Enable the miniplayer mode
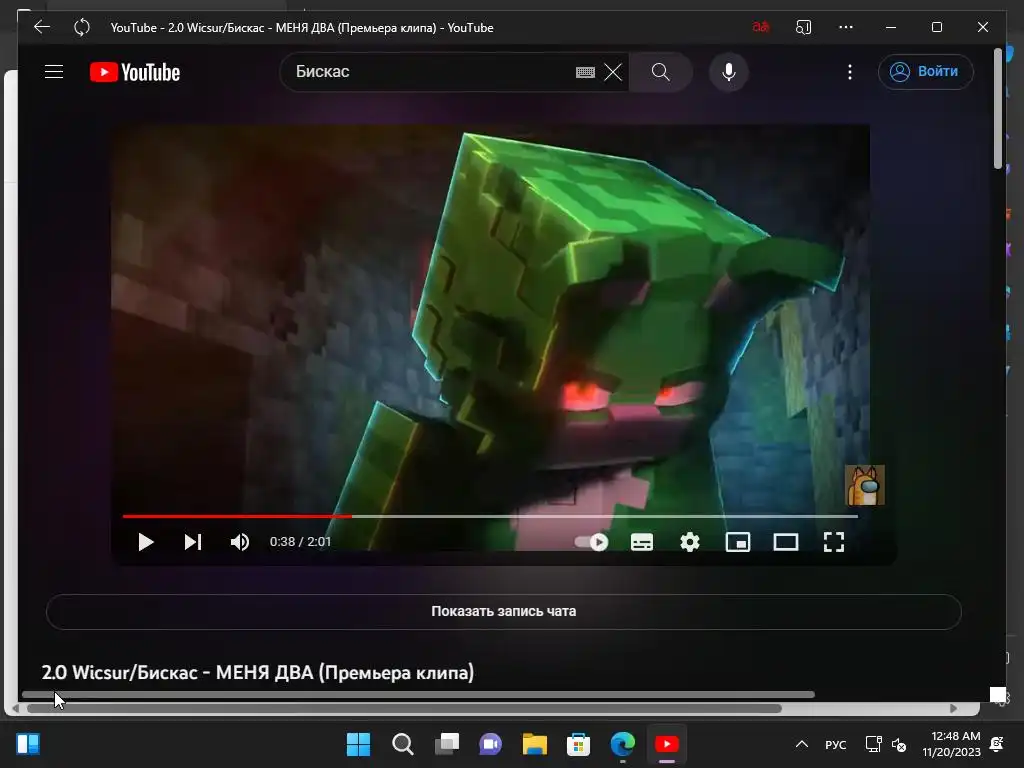Screen dimensions: 1024x768 pyautogui.click(x=738, y=542)
